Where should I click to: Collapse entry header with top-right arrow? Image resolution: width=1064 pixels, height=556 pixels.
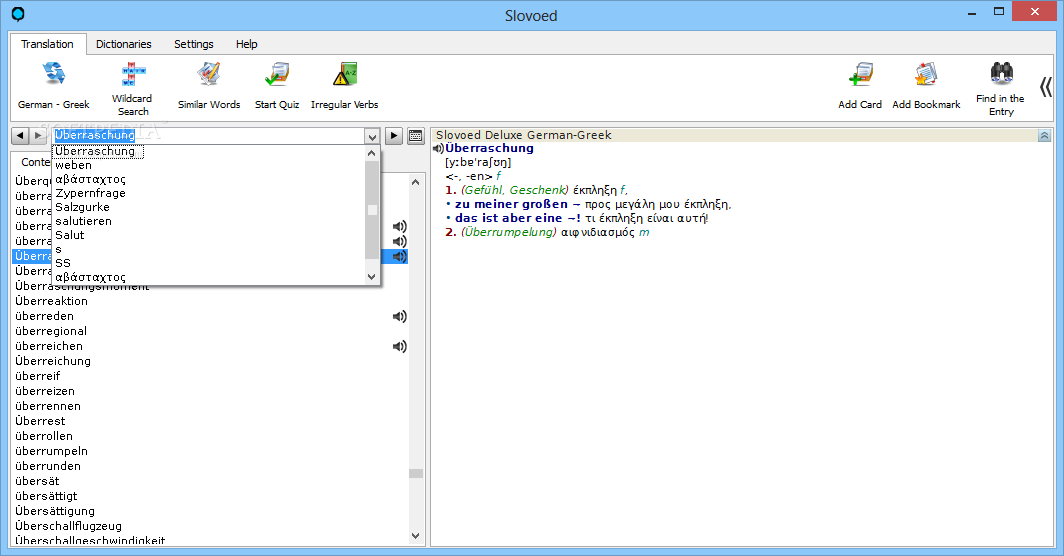pos(1044,136)
